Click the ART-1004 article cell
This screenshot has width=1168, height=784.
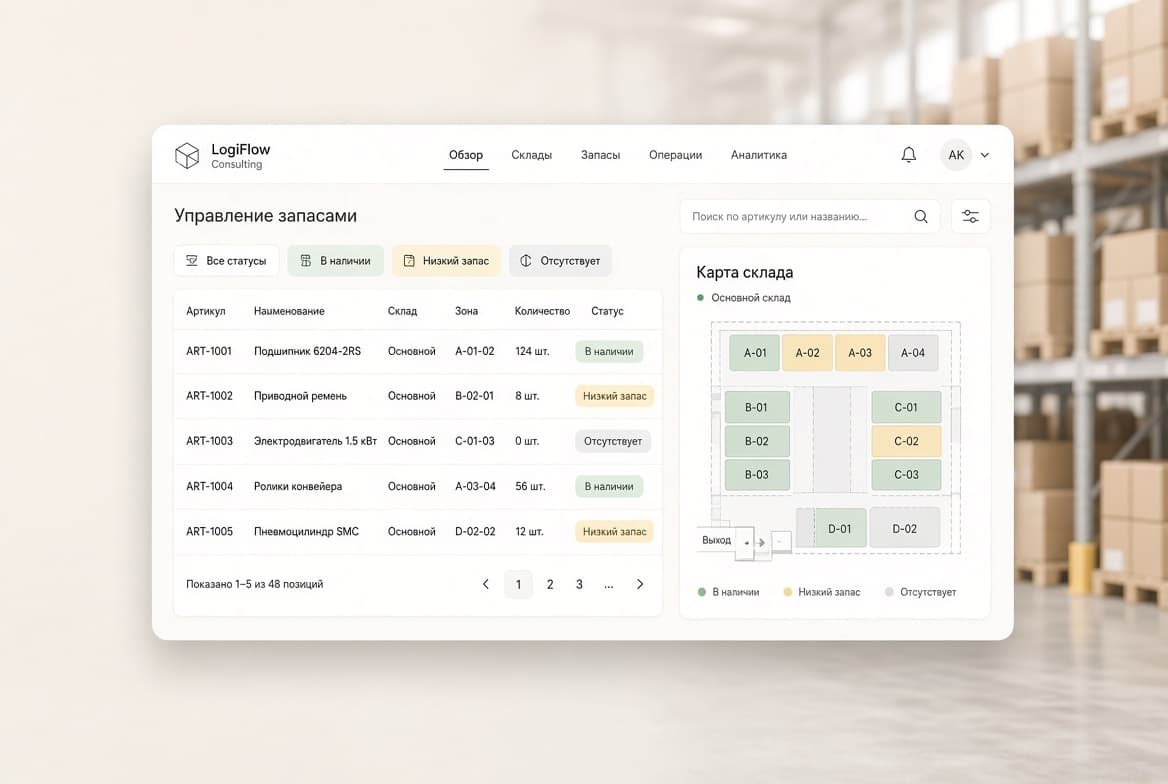tap(209, 487)
